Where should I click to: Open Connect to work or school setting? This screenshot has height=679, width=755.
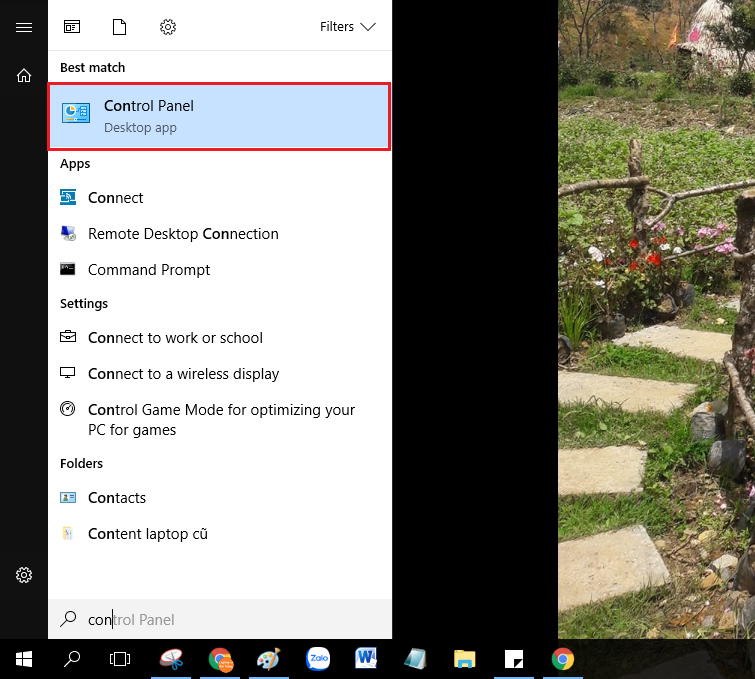(175, 338)
